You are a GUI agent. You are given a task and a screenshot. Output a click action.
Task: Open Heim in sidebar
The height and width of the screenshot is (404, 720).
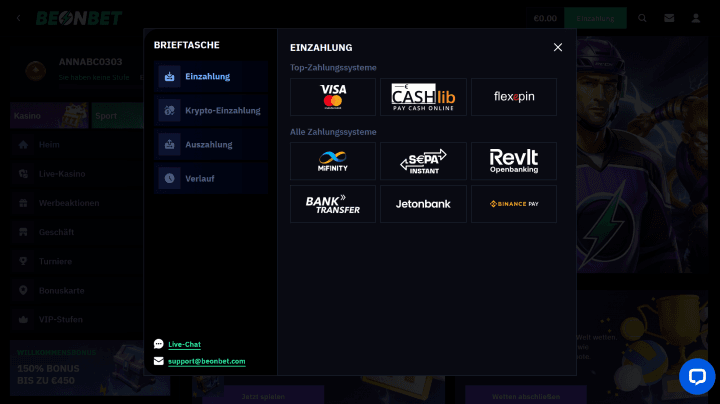tap(77, 145)
